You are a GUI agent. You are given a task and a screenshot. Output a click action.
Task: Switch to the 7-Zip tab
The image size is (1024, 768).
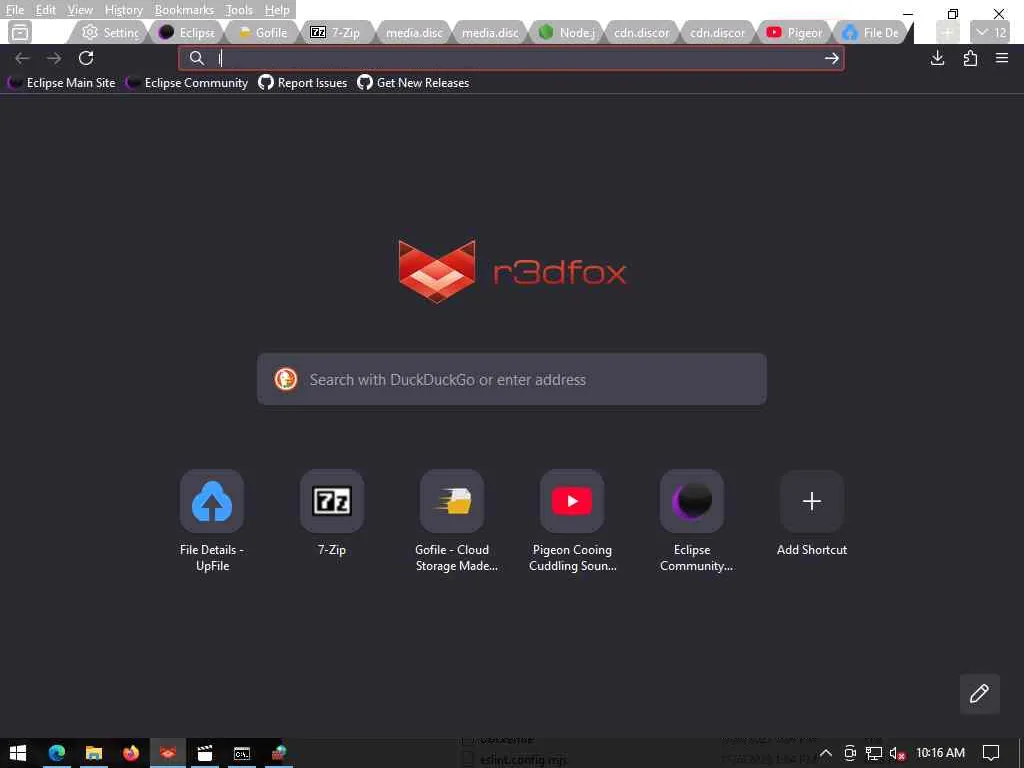[x=338, y=32]
